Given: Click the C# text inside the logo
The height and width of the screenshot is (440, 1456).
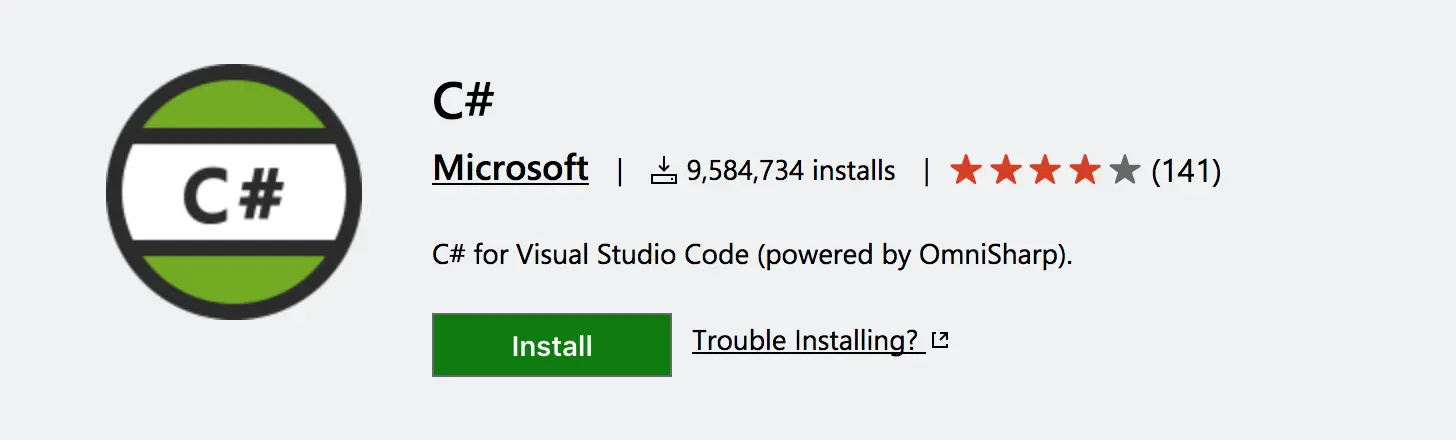Looking at the screenshot, I should click(234, 194).
